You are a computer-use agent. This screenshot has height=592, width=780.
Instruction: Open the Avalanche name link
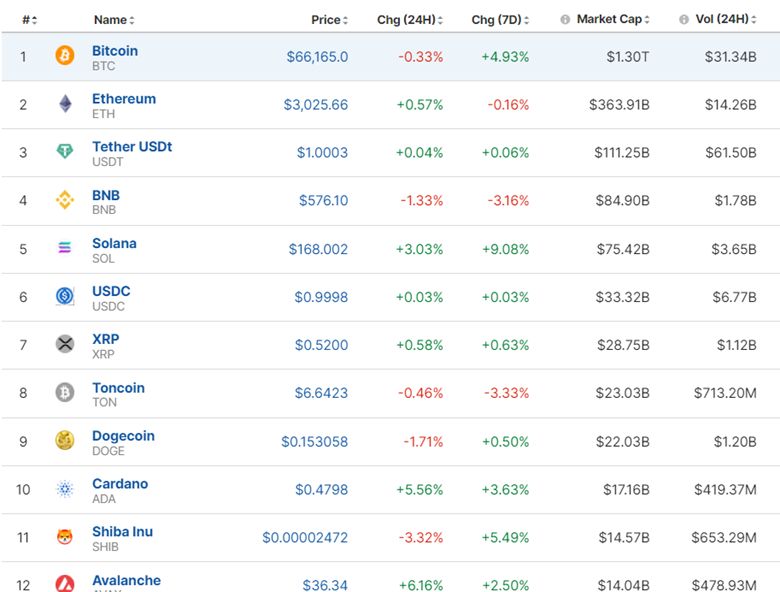coord(126,580)
